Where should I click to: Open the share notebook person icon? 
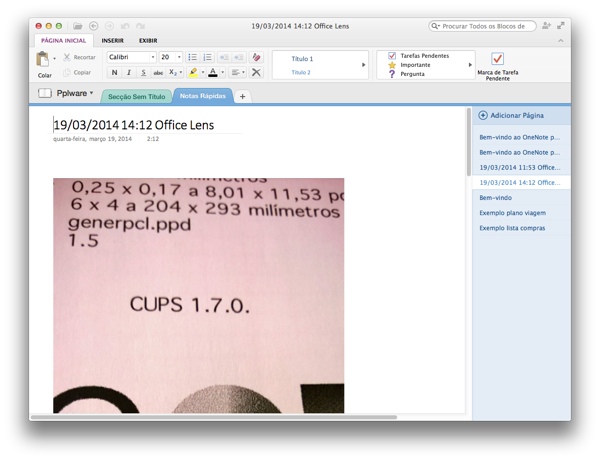click(x=546, y=26)
